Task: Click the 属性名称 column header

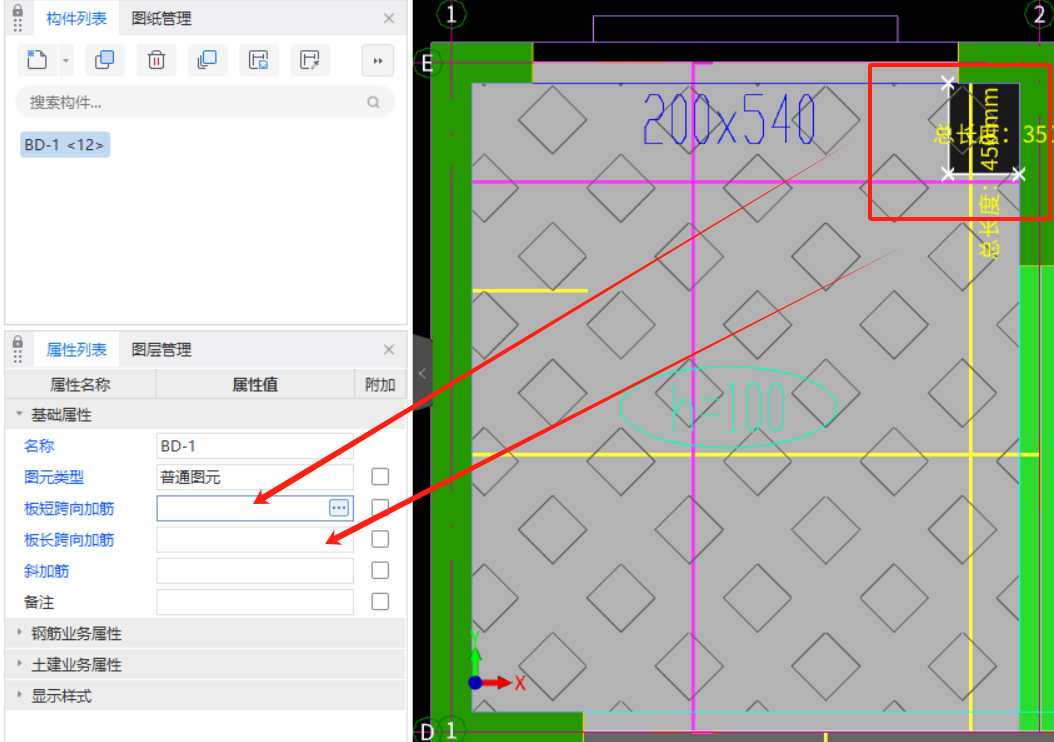Action: pos(81,384)
